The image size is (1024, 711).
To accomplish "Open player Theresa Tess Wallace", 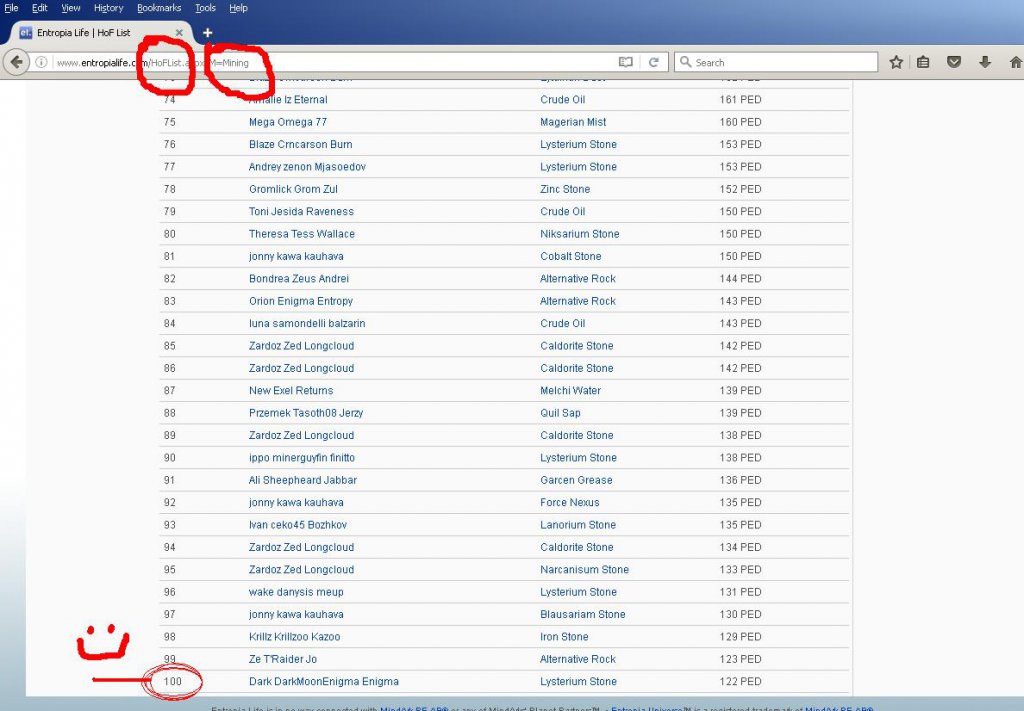I will 302,234.
